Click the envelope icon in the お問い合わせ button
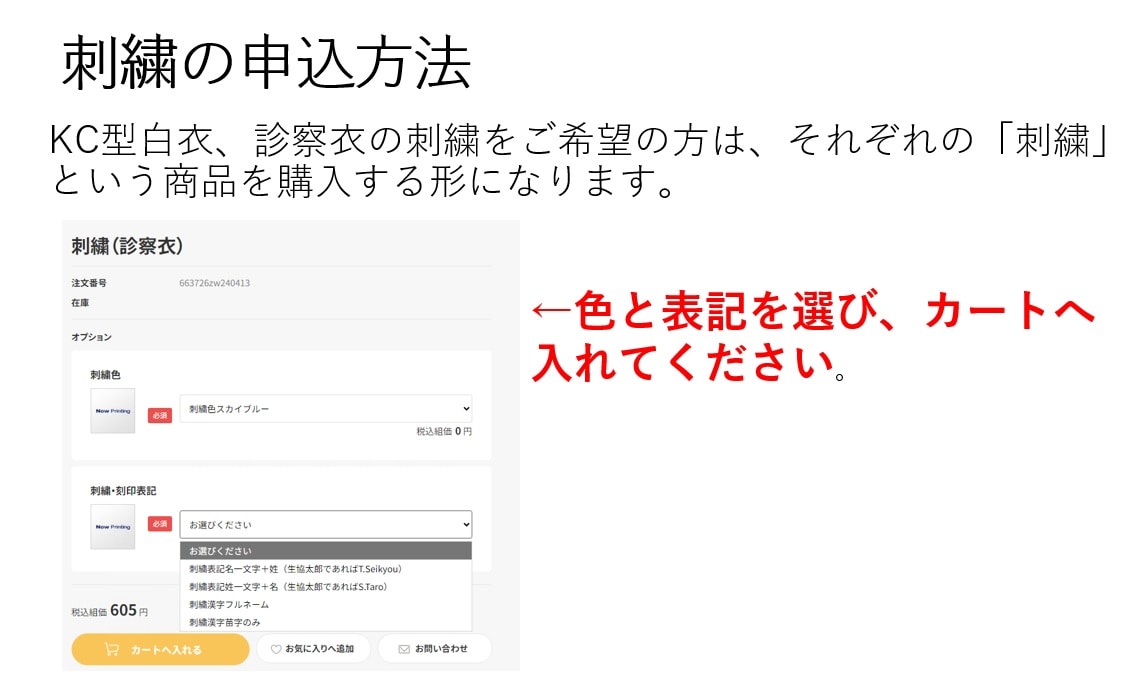 (404, 648)
